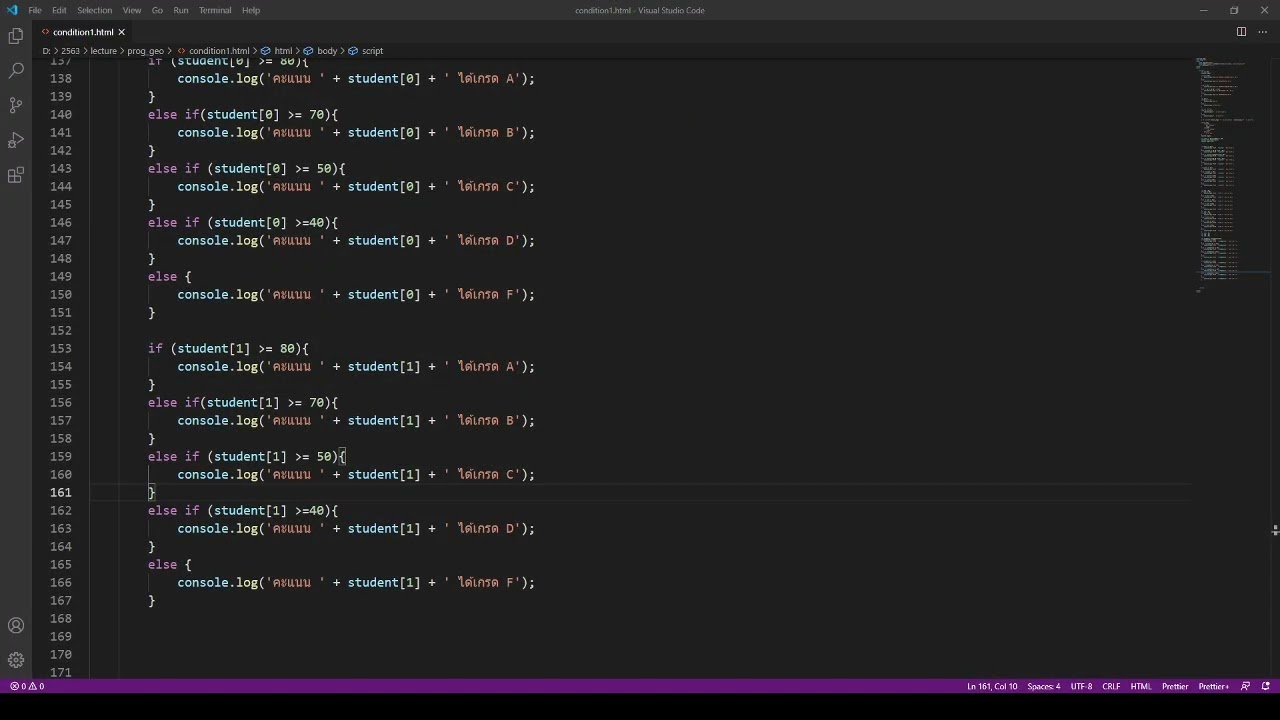Open the notifications bell in status bar
Screen dimensions: 1280x720
[x=1266, y=686]
